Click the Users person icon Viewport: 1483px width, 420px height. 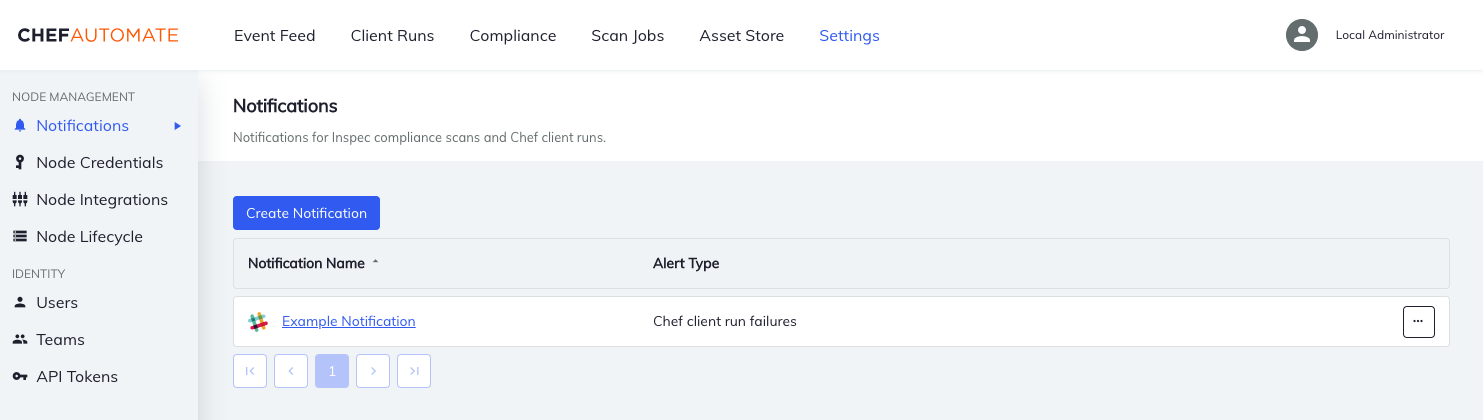coord(19,303)
